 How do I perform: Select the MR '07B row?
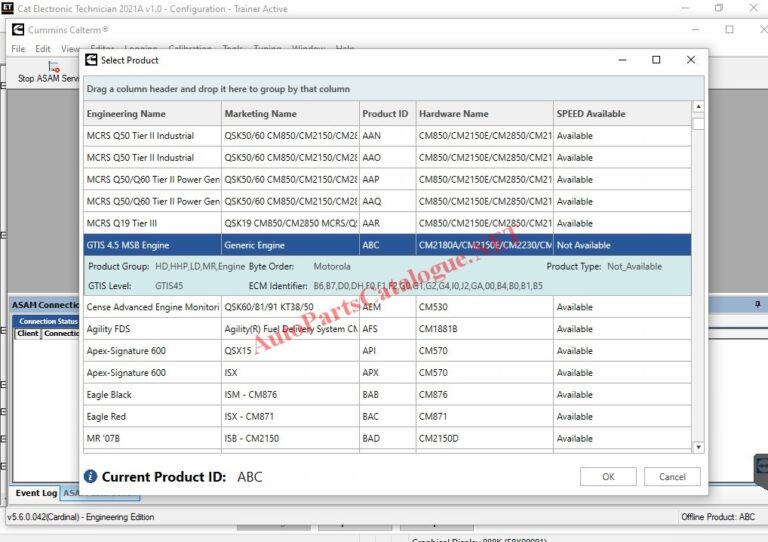[x=387, y=438]
